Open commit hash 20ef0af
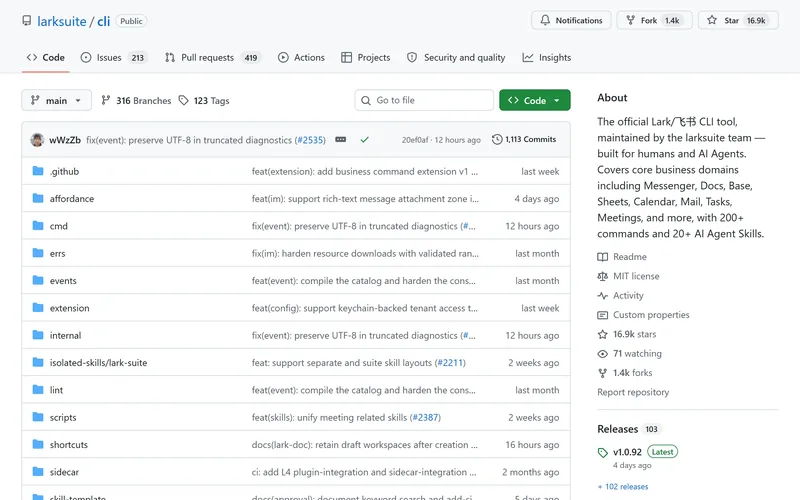The image size is (800, 500). 415,140
